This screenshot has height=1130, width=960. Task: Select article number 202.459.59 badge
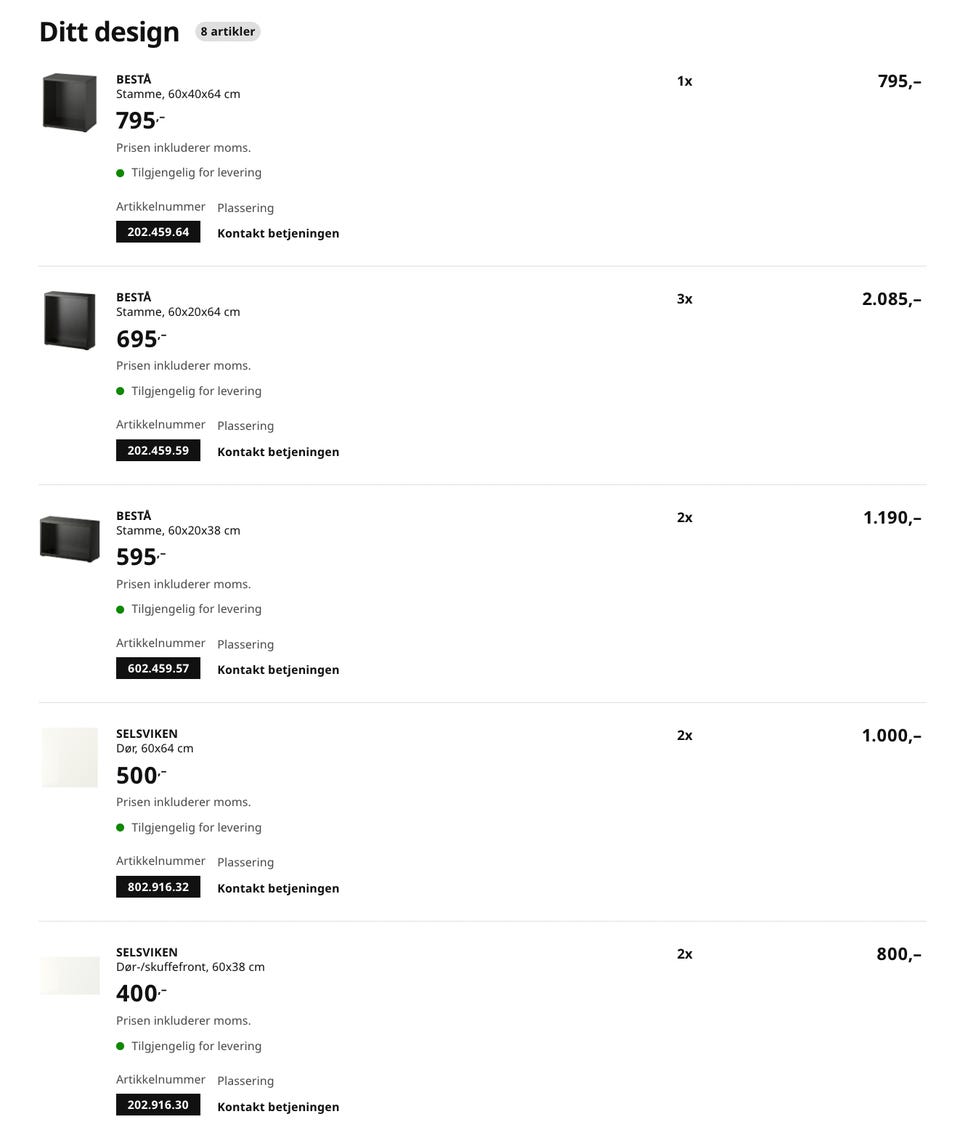pyautogui.click(x=158, y=450)
